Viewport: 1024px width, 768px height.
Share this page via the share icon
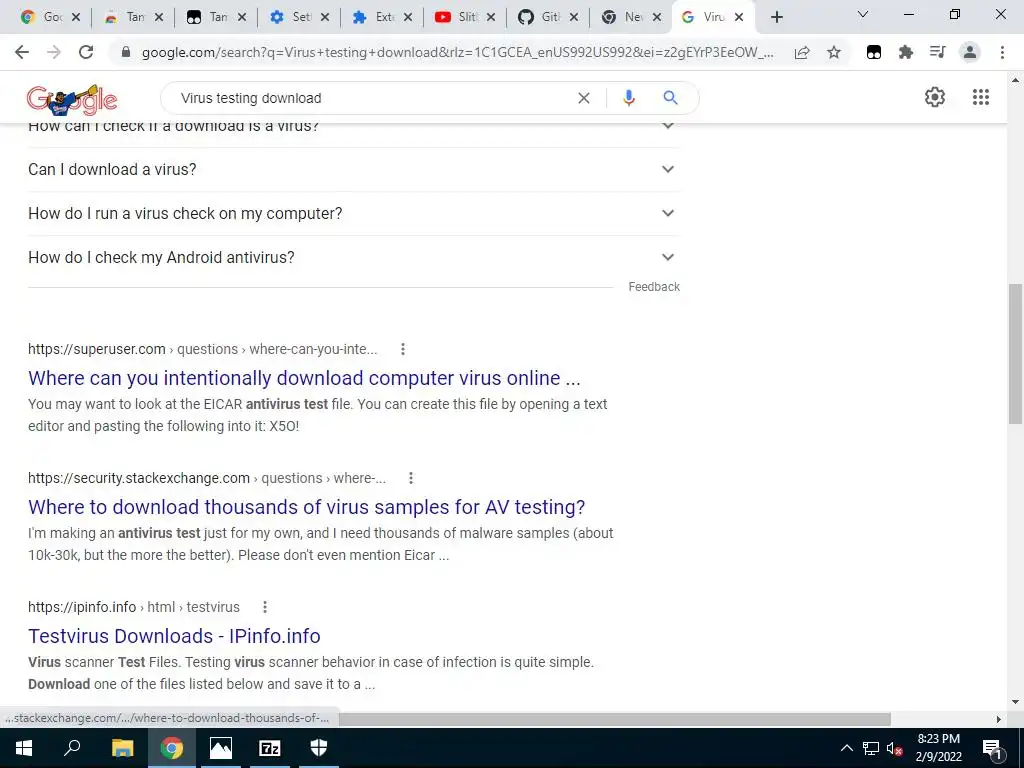point(802,52)
